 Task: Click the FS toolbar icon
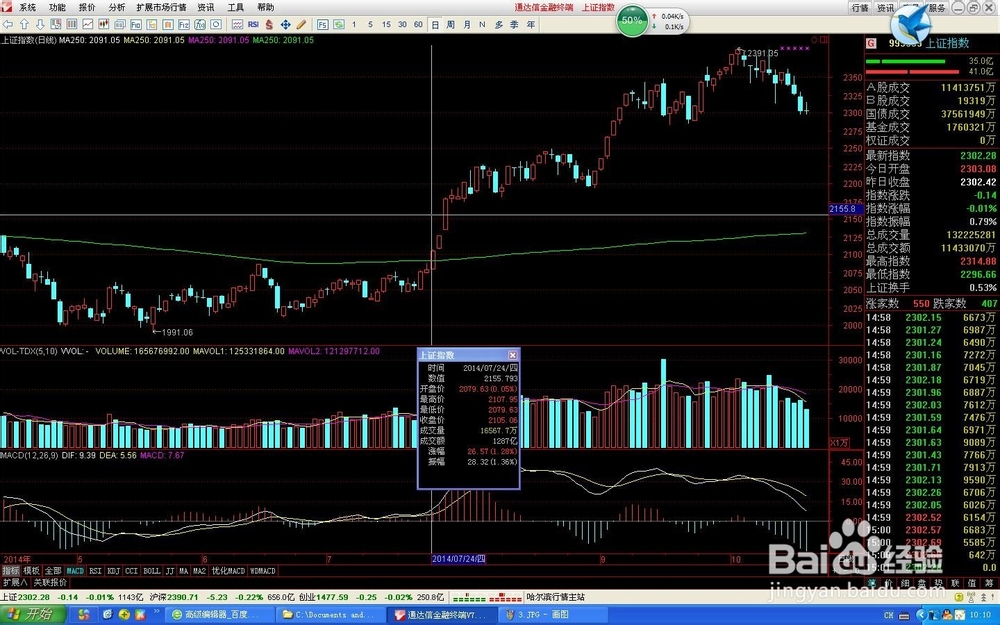point(323,24)
